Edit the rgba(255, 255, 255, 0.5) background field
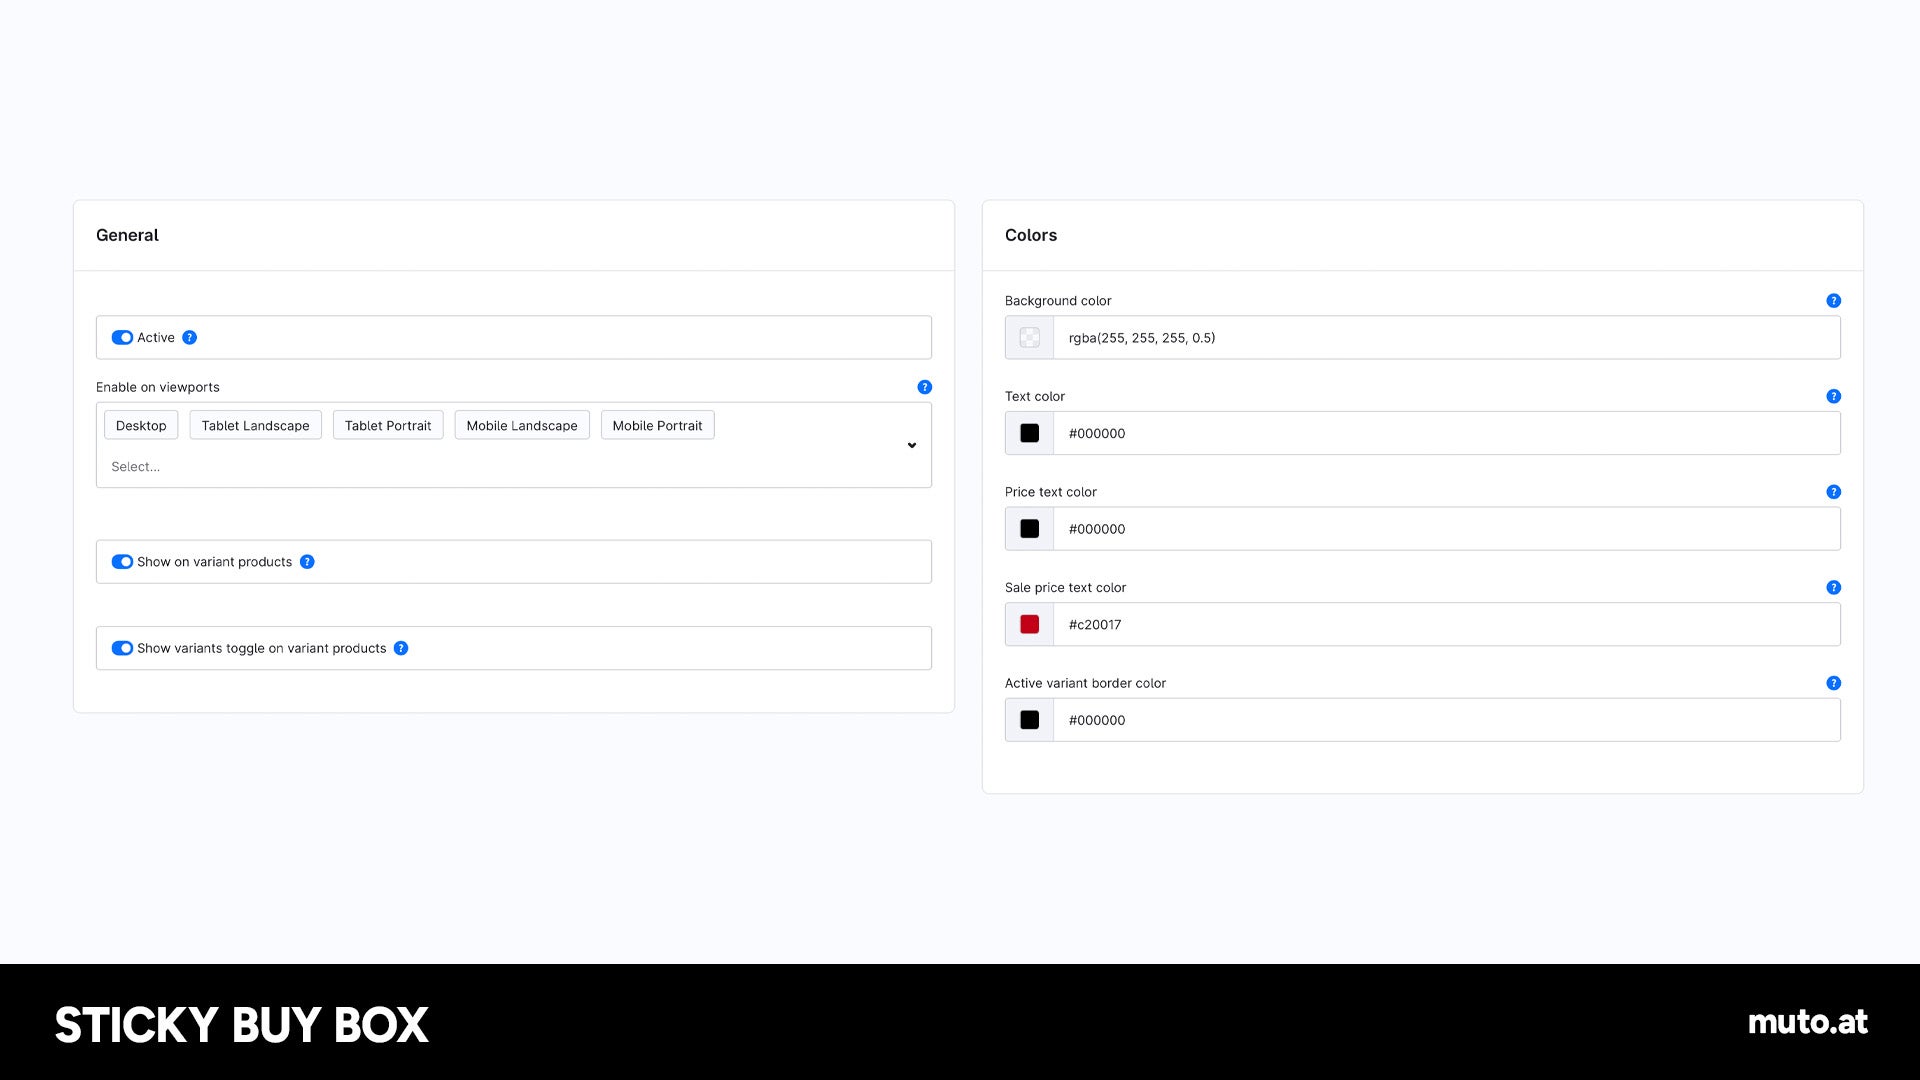This screenshot has width=1920, height=1080. [x=1446, y=338]
